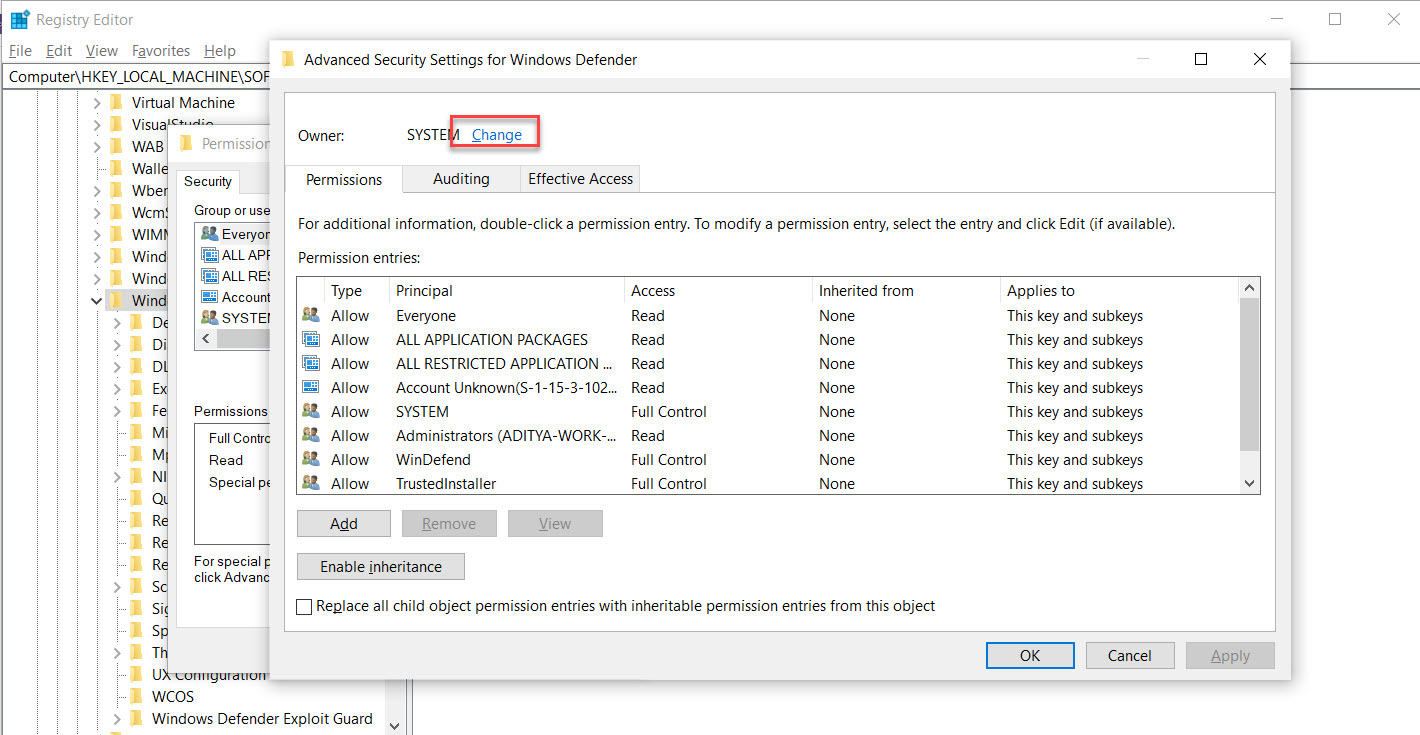The height and width of the screenshot is (735, 1420).
Task: Click the Security tab in the background Permissions dialog
Action: coord(208,181)
